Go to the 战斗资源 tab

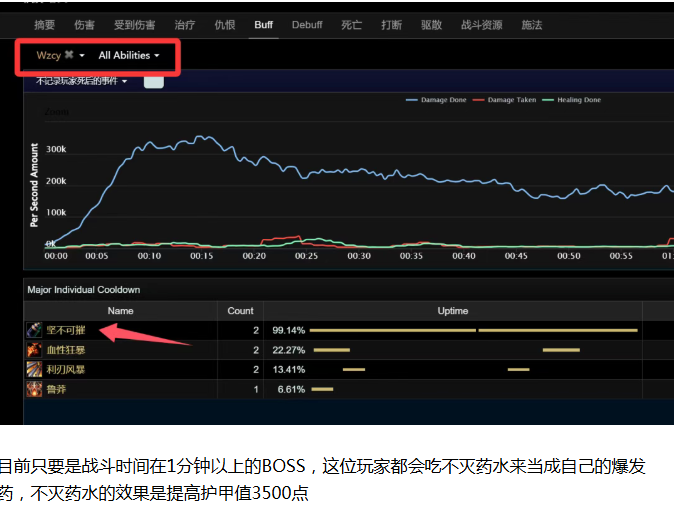point(481,25)
